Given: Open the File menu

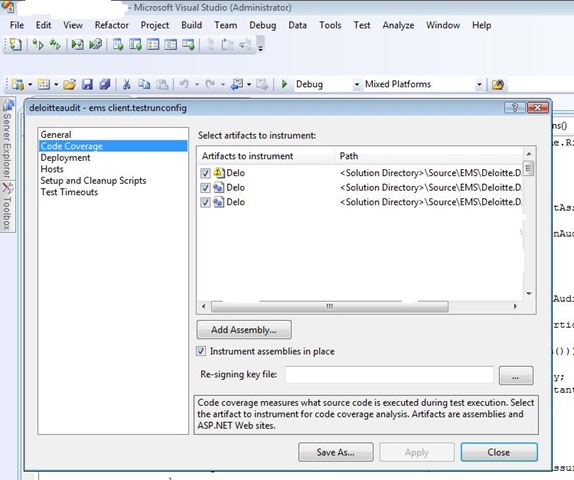Looking at the screenshot, I should (x=17, y=25).
